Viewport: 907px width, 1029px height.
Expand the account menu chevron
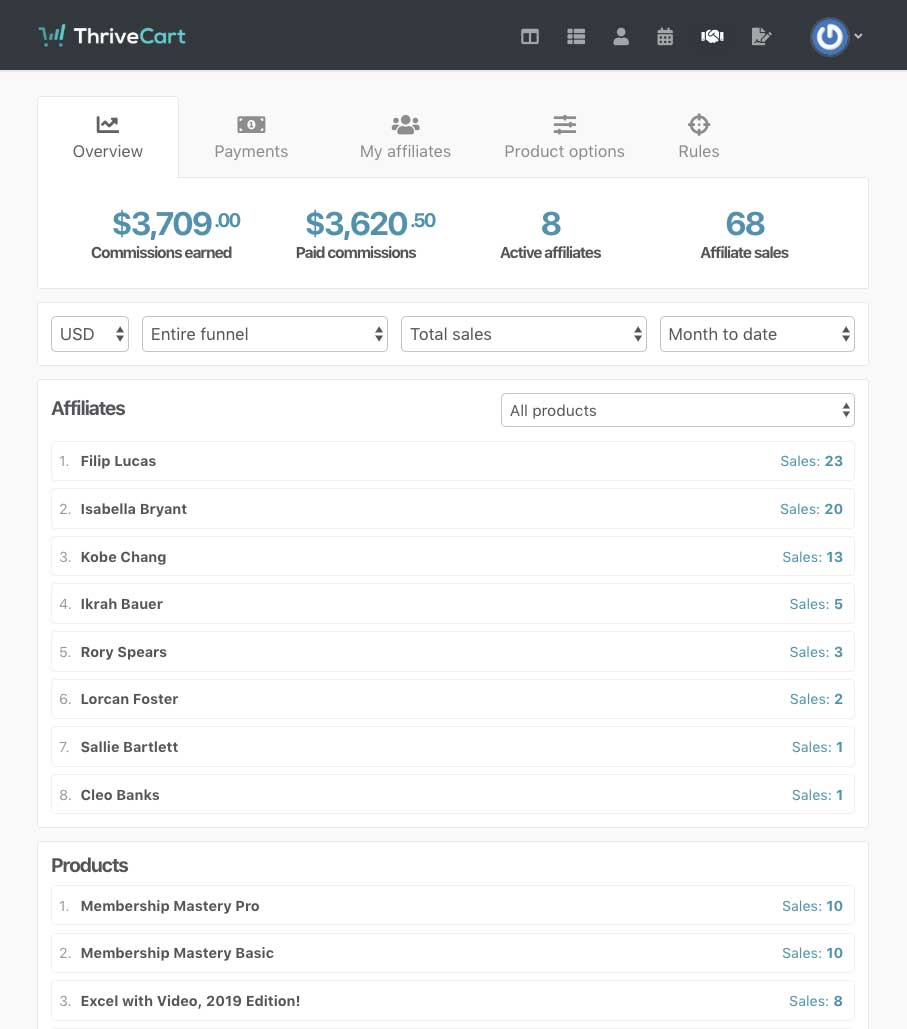(858, 37)
